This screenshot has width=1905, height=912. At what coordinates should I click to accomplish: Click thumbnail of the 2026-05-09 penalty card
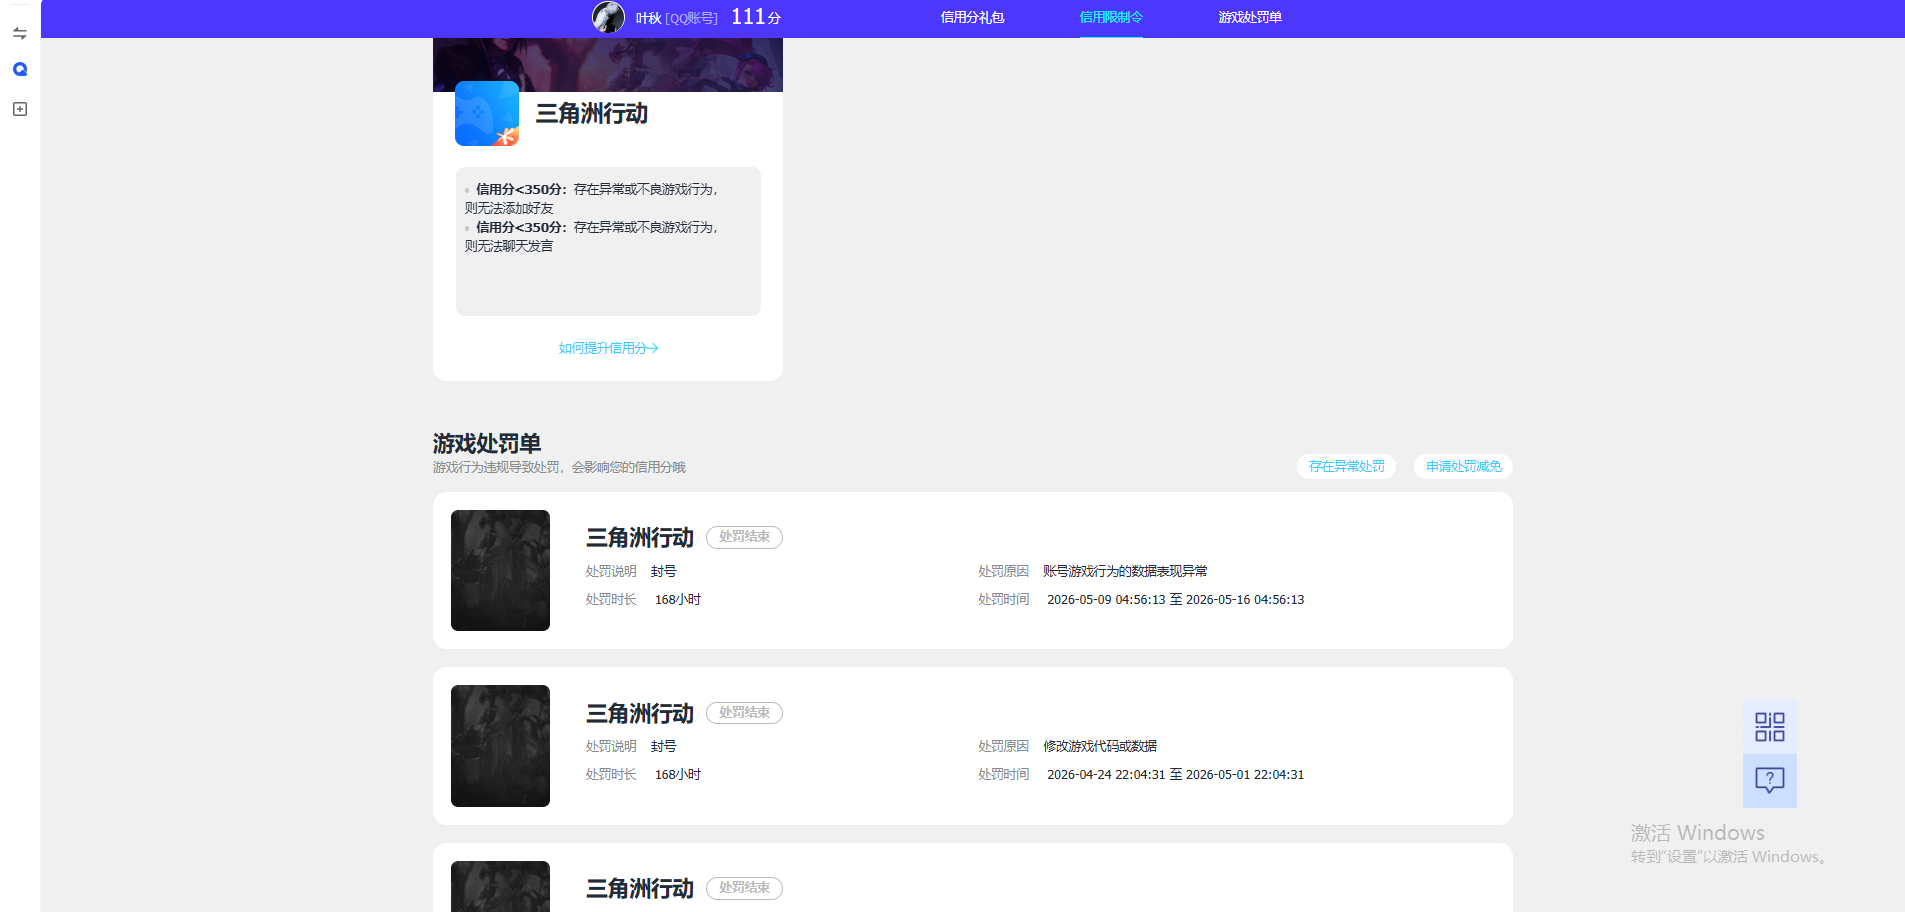pyautogui.click(x=500, y=570)
